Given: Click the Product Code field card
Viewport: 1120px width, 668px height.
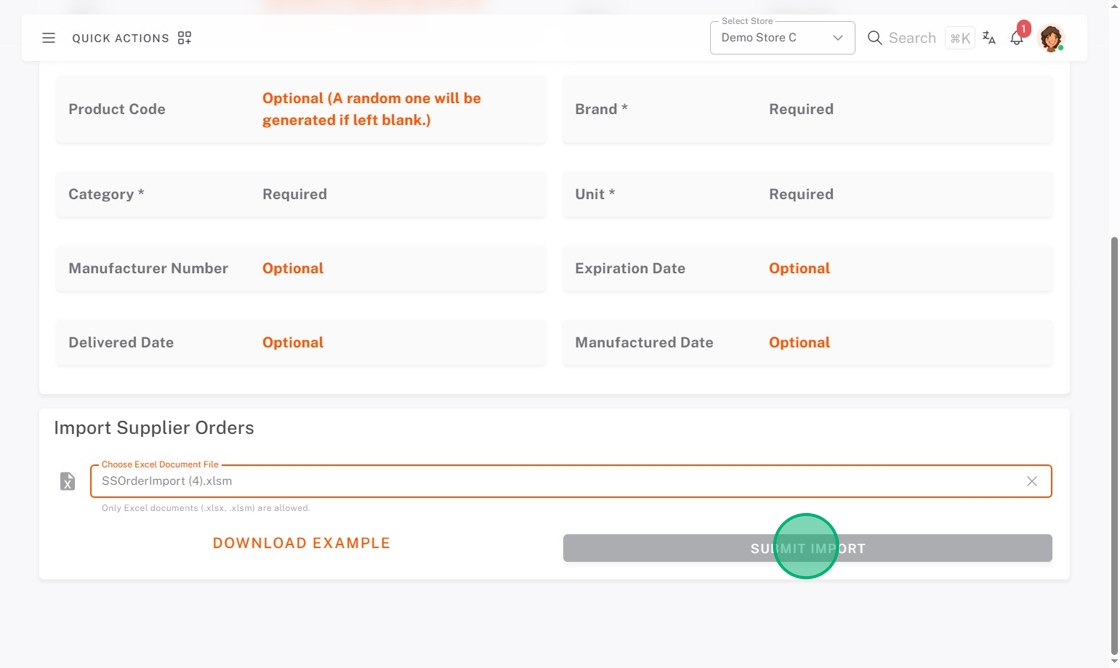Looking at the screenshot, I should coord(301,109).
